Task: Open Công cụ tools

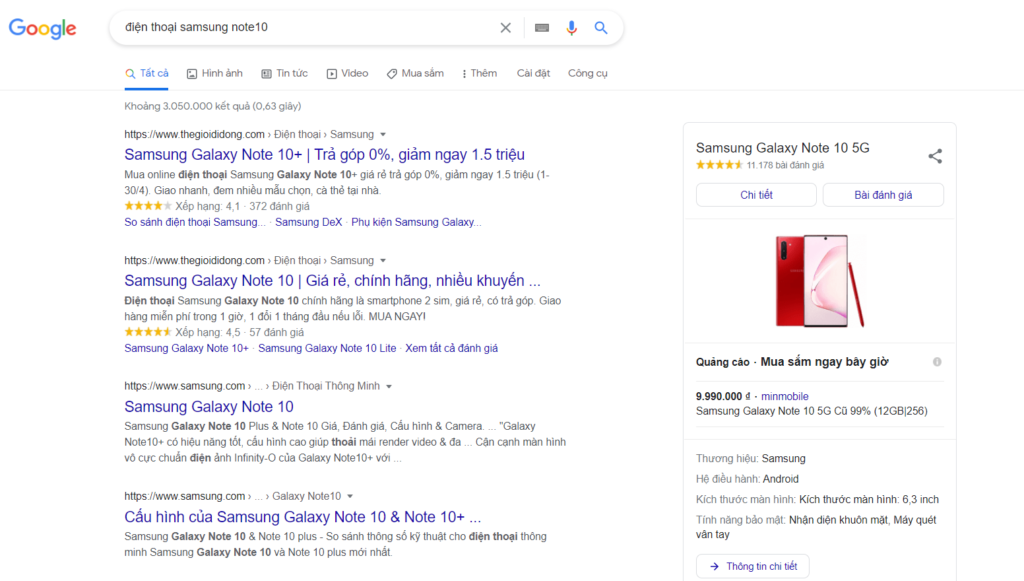Action: 587,73
